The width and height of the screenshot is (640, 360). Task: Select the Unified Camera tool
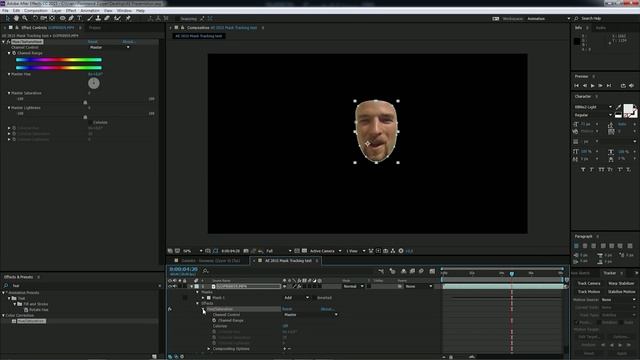(44, 18)
